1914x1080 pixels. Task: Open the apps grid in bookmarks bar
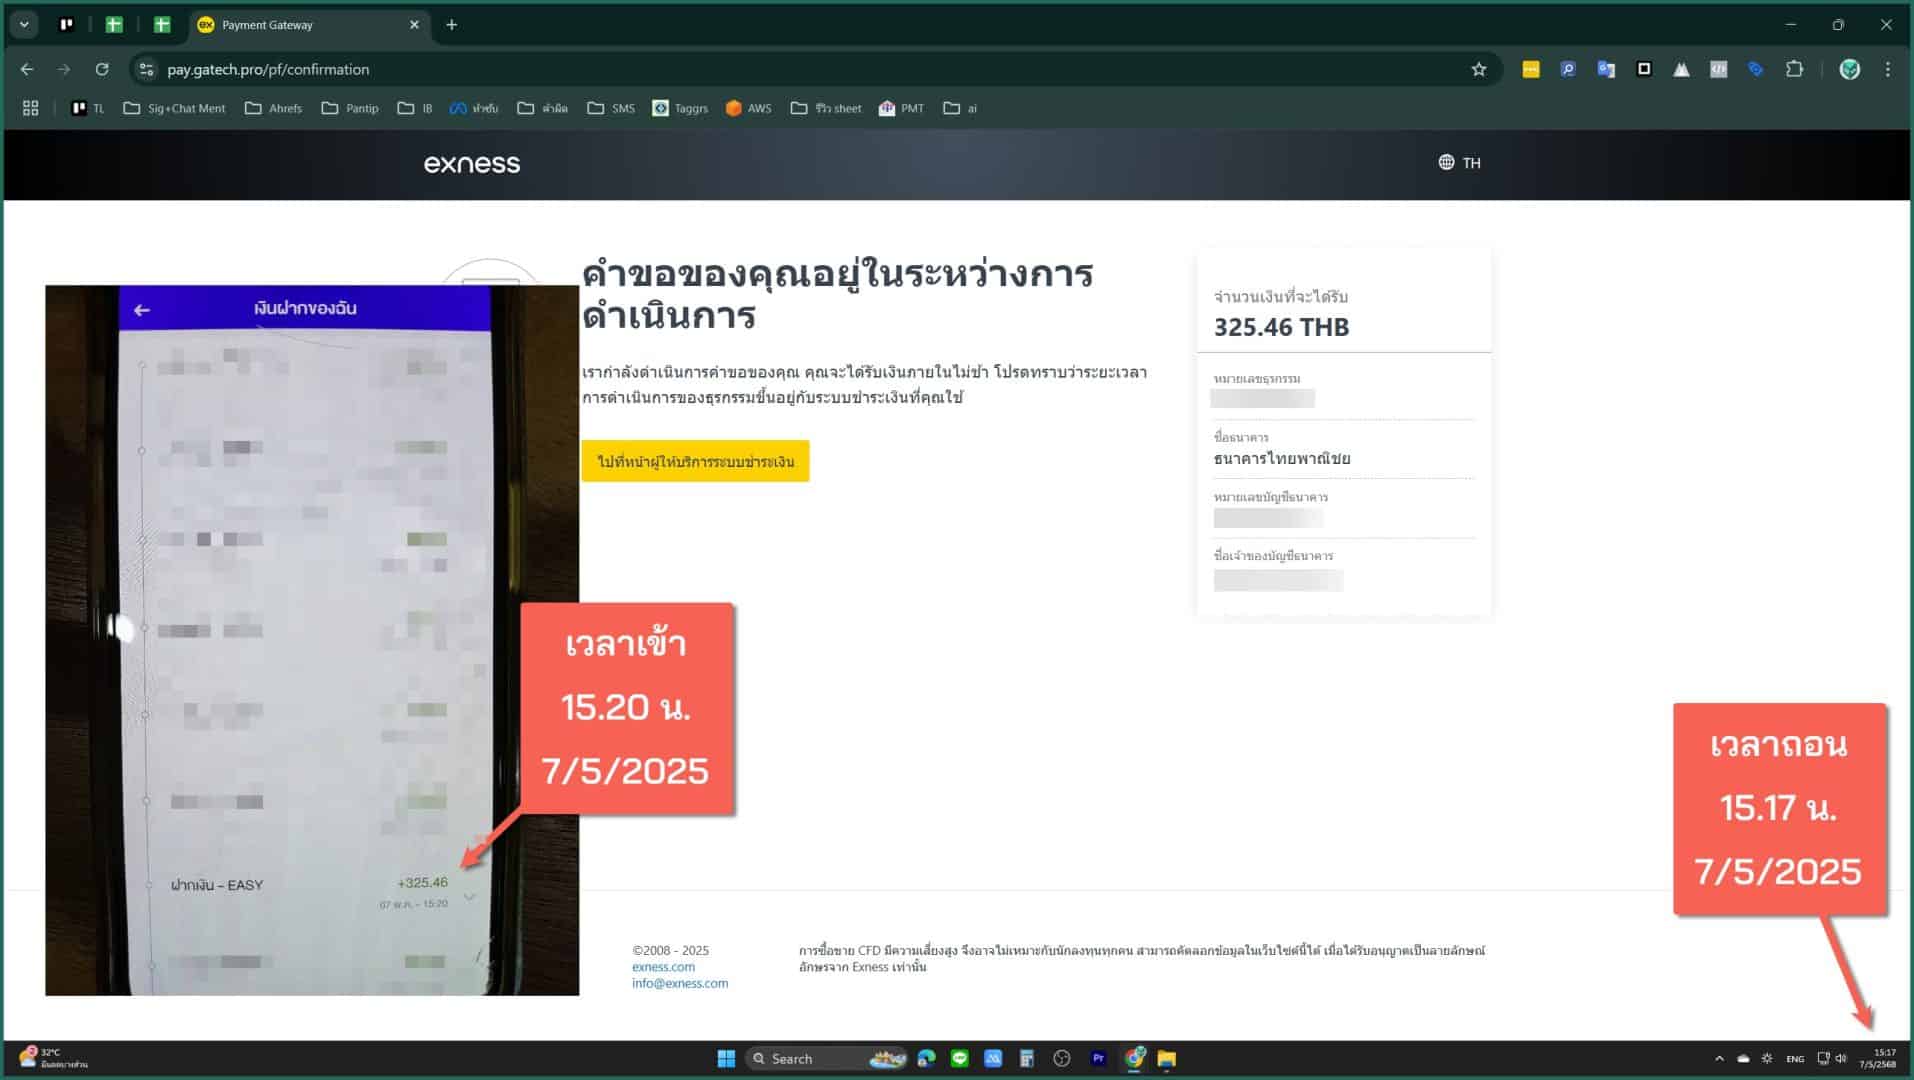[30, 108]
